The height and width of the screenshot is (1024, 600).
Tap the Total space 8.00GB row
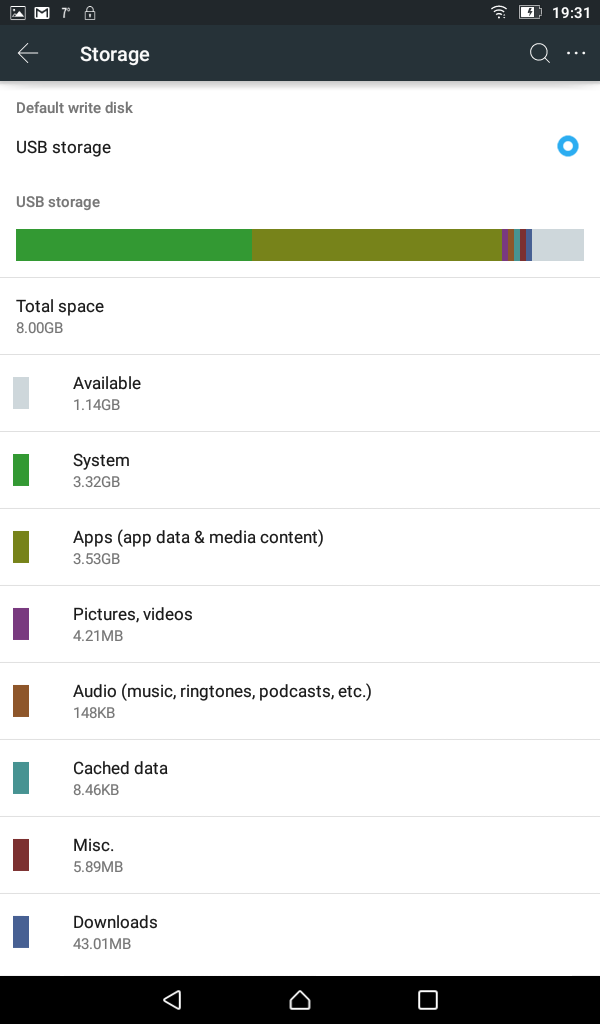[300, 317]
